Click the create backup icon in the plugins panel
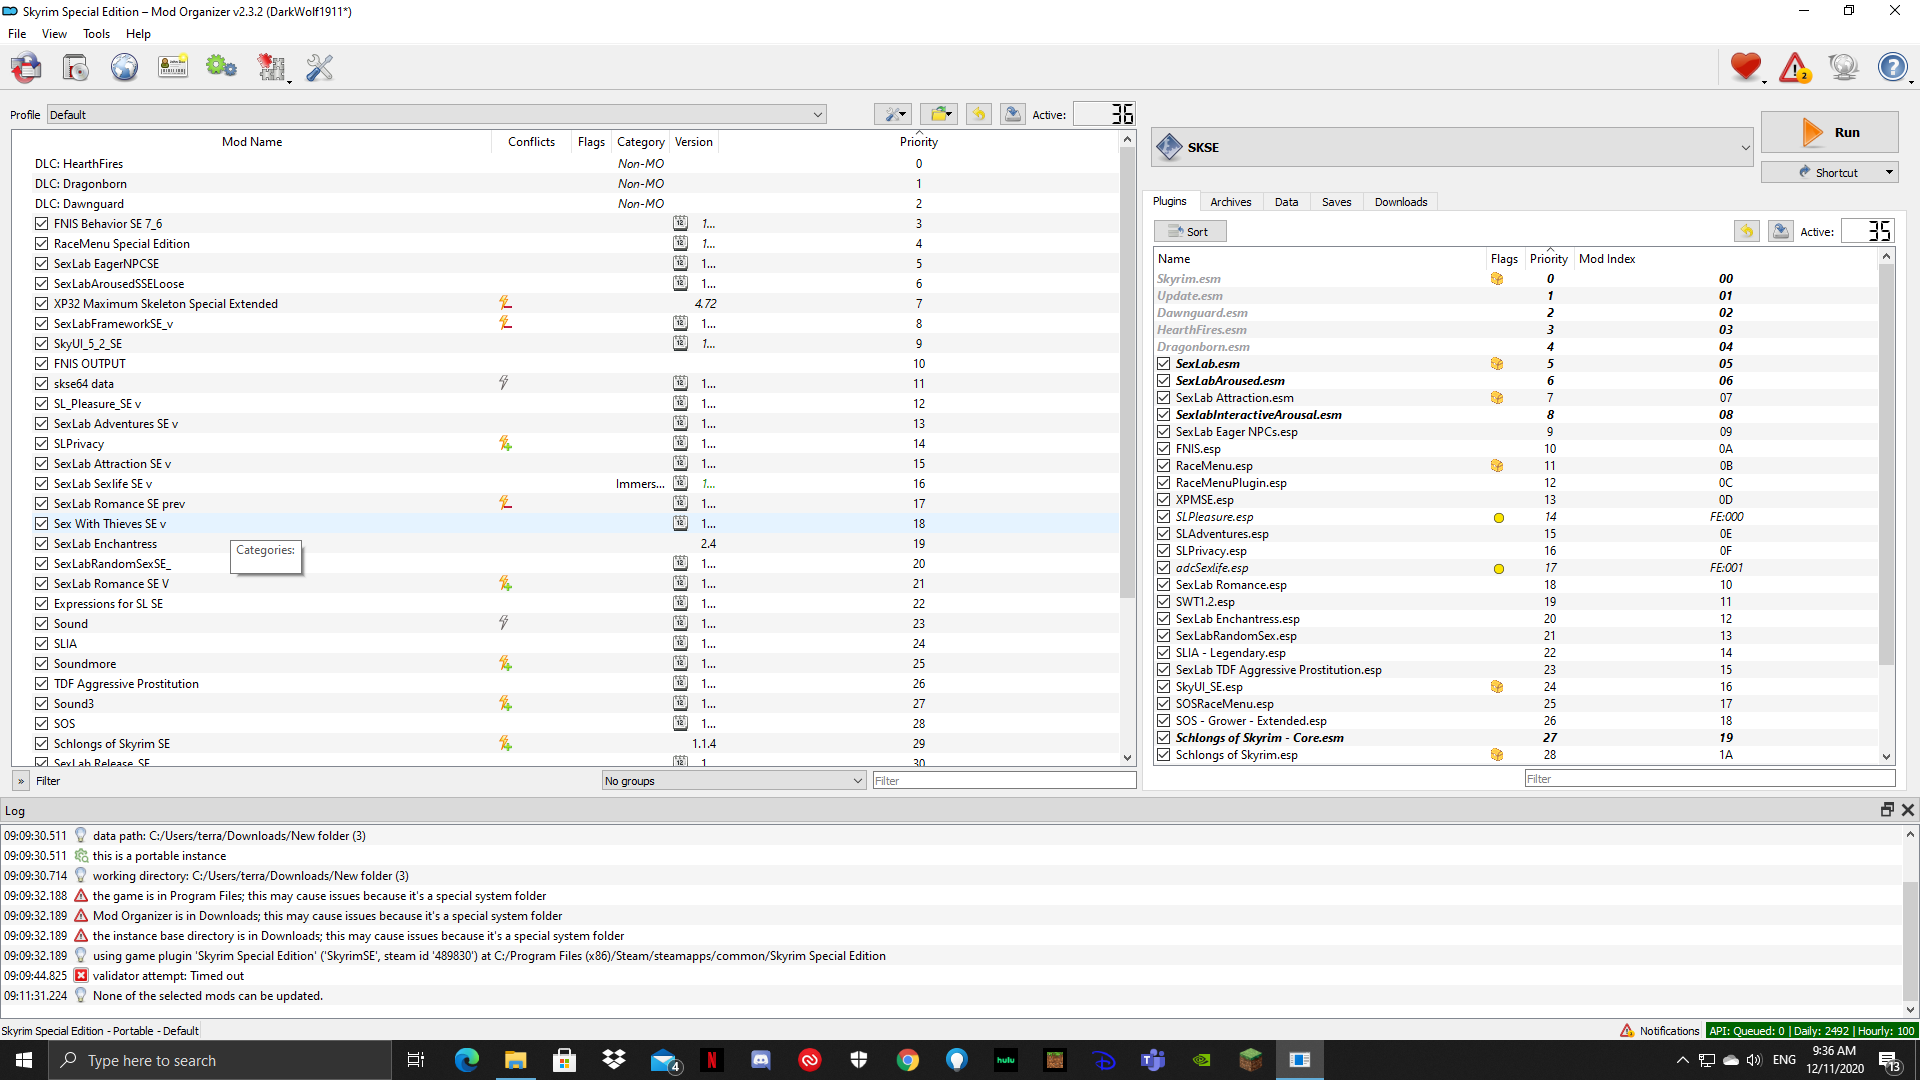Screen dimensions: 1920x1080 1781,231
